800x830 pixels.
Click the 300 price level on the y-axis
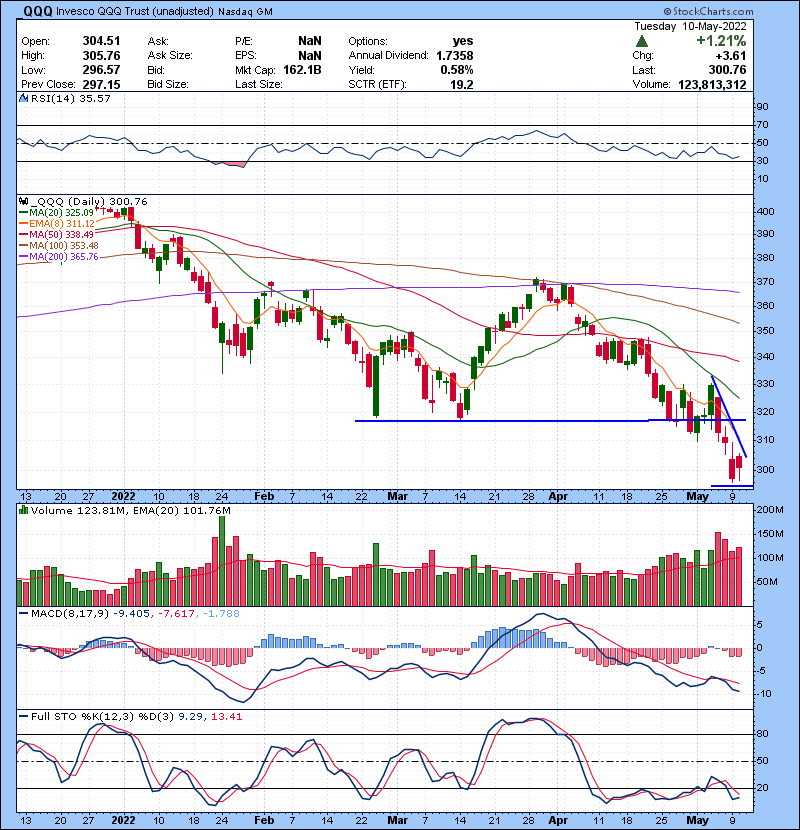pos(766,470)
